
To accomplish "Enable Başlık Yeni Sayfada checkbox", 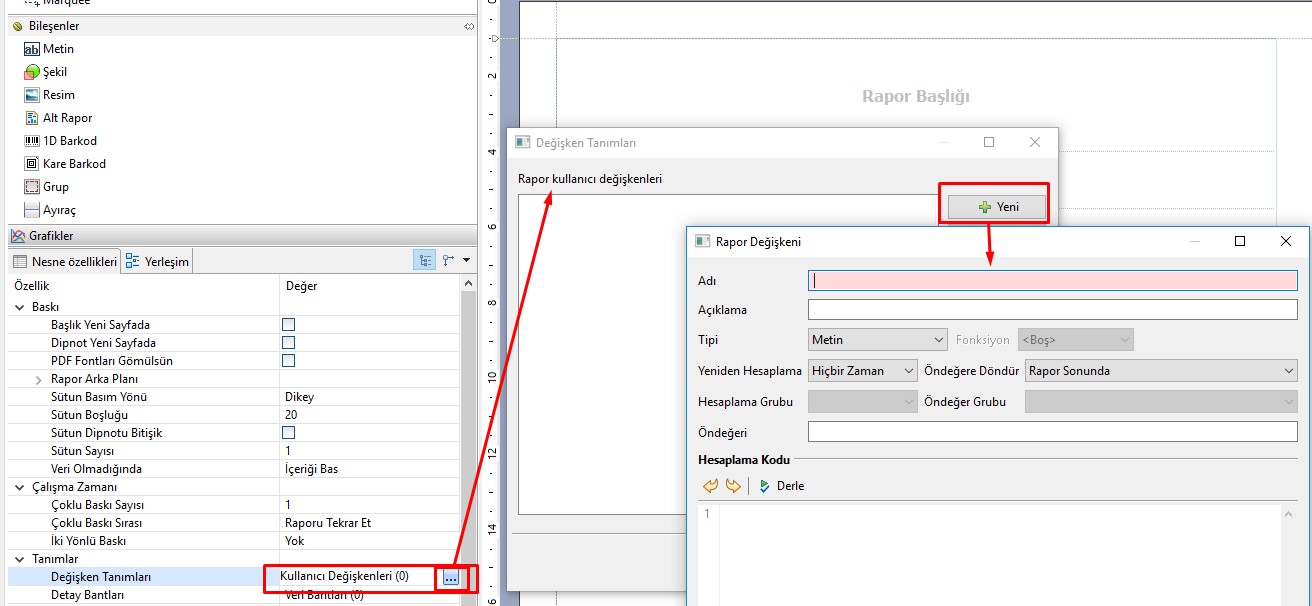I will pyautogui.click(x=288, y=325).
